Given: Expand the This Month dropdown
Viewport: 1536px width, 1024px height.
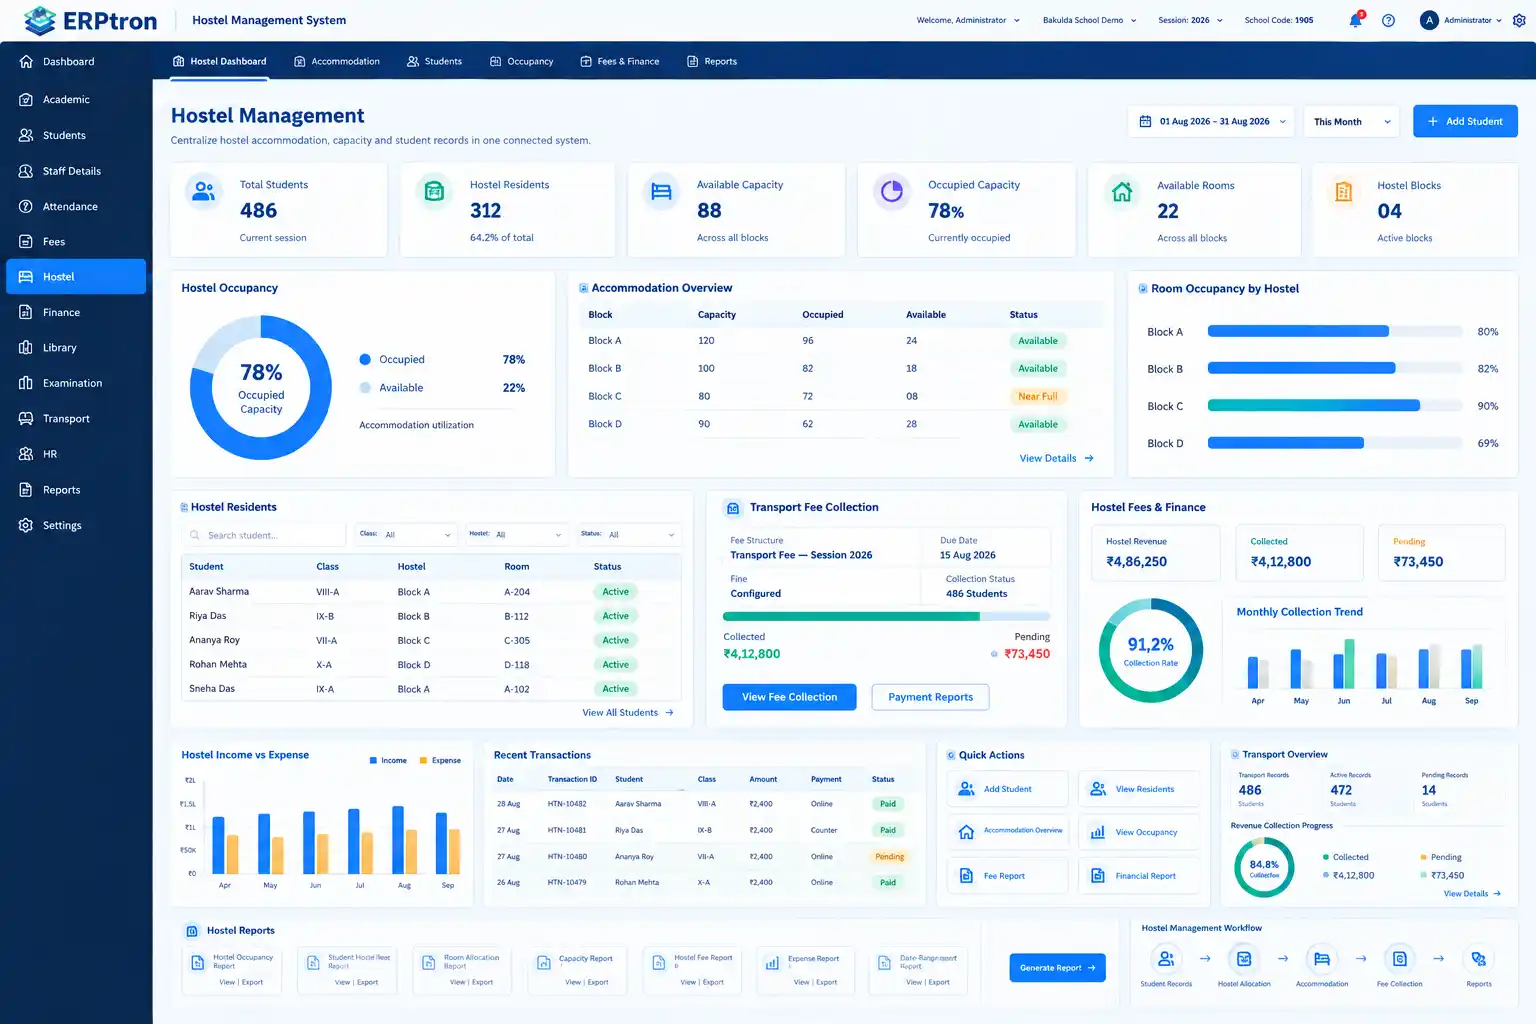Looking at the screenshot, I should click(x=1351, y=122).
